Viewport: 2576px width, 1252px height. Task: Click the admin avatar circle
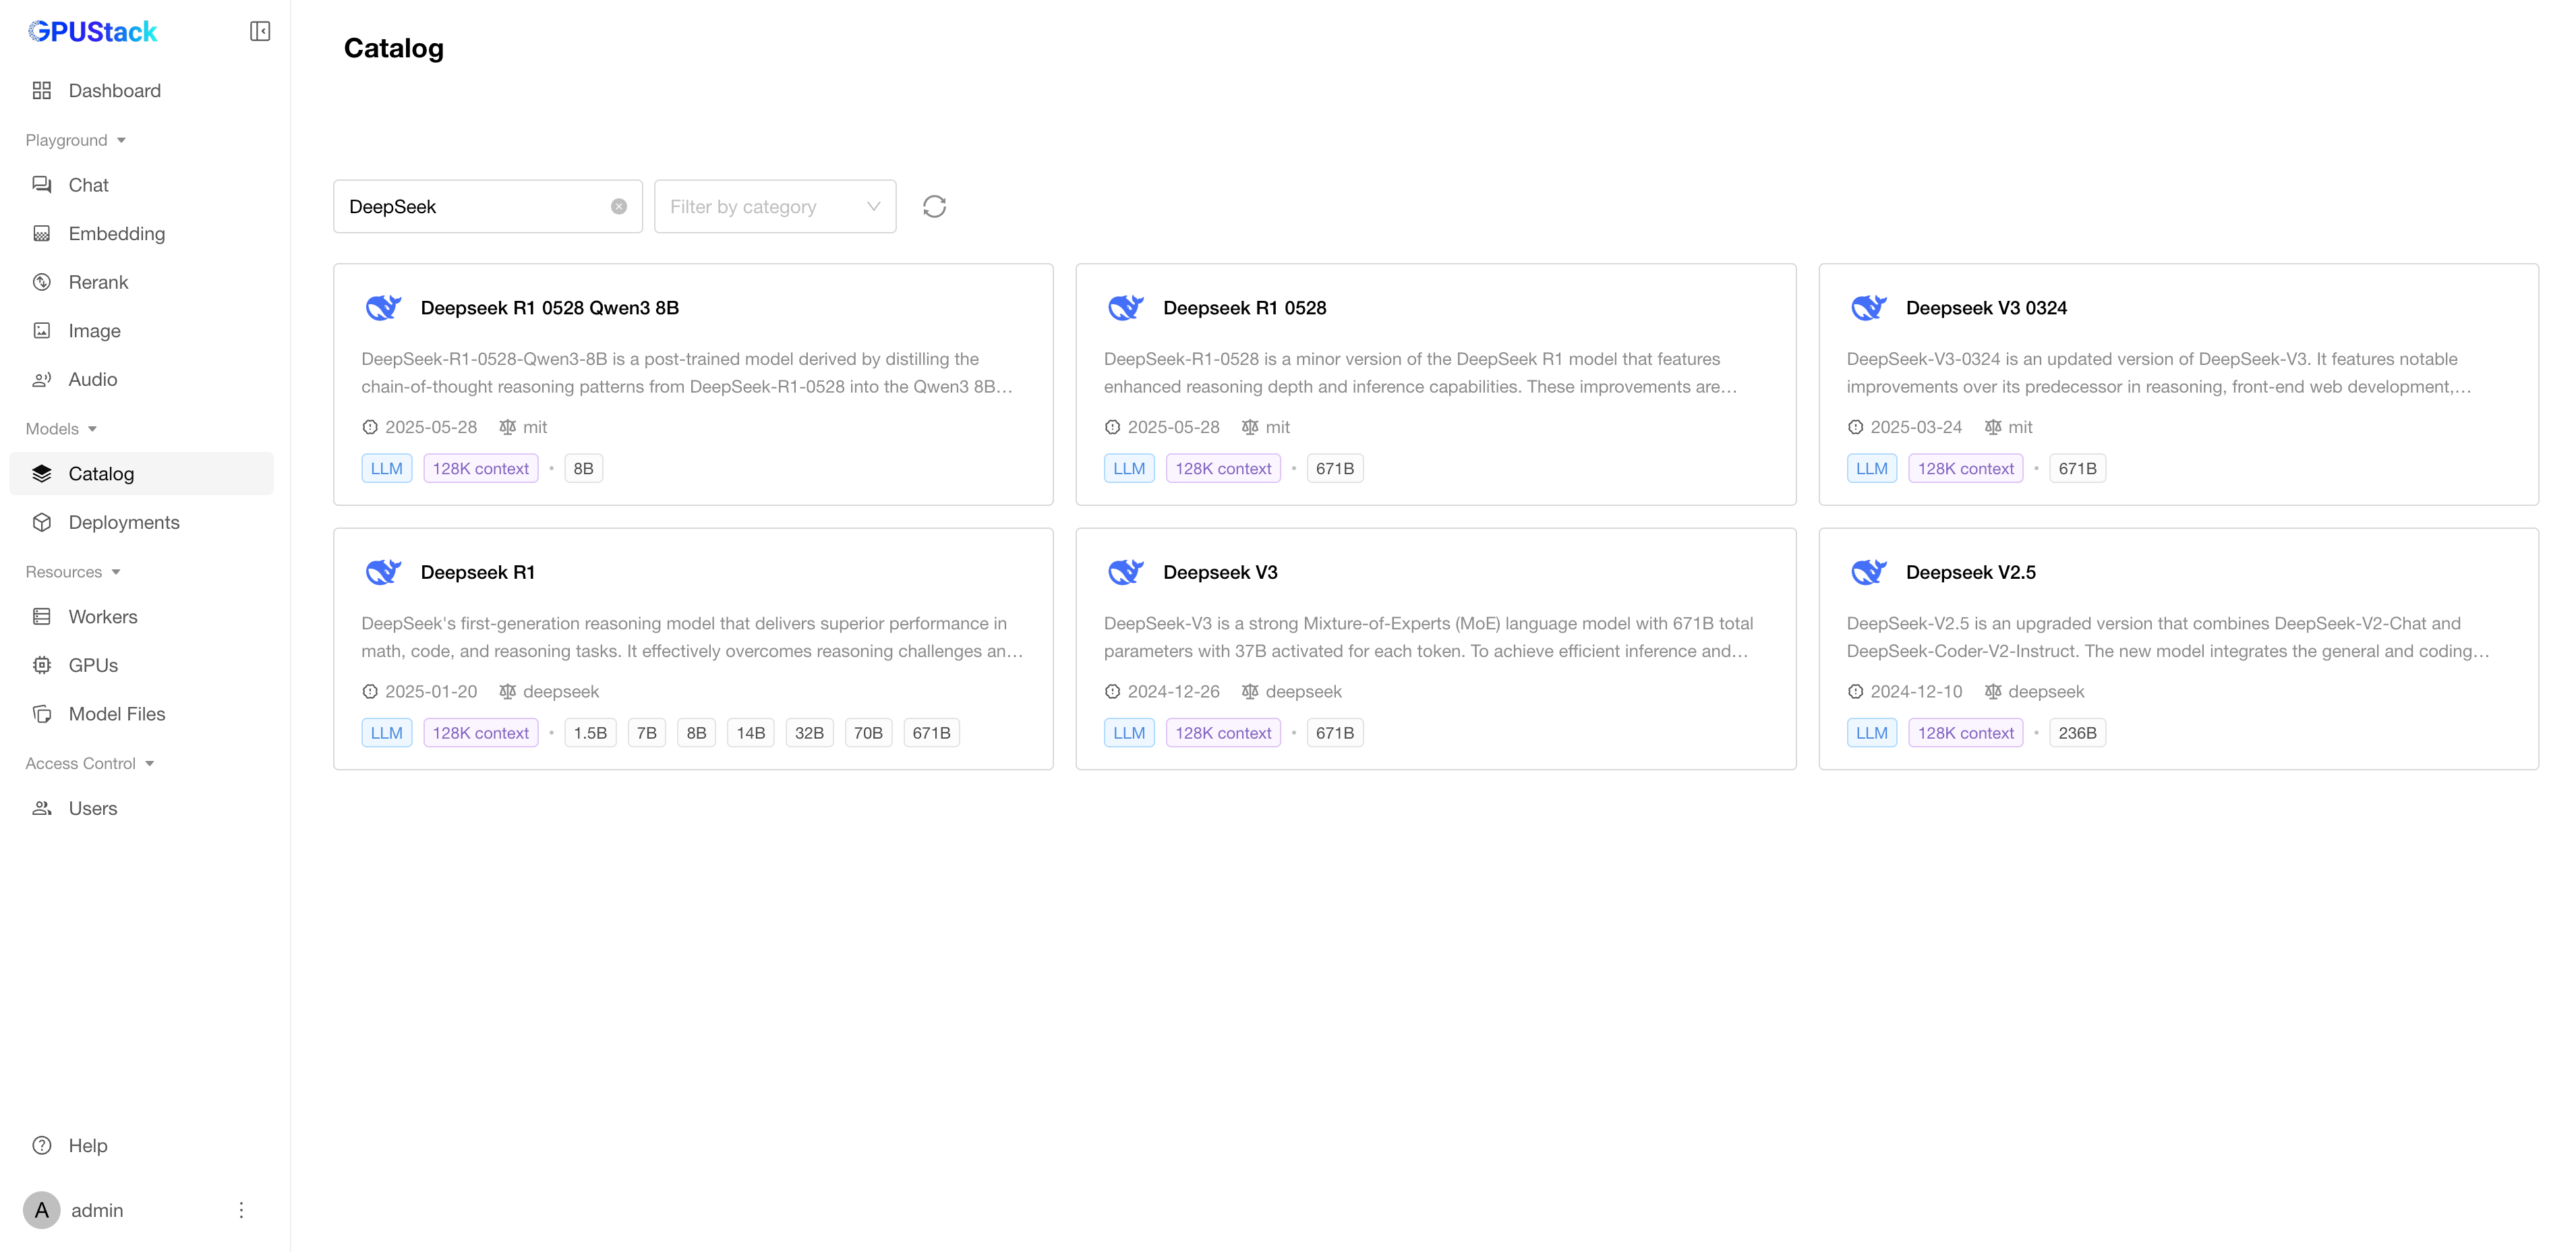[41, 1210]
